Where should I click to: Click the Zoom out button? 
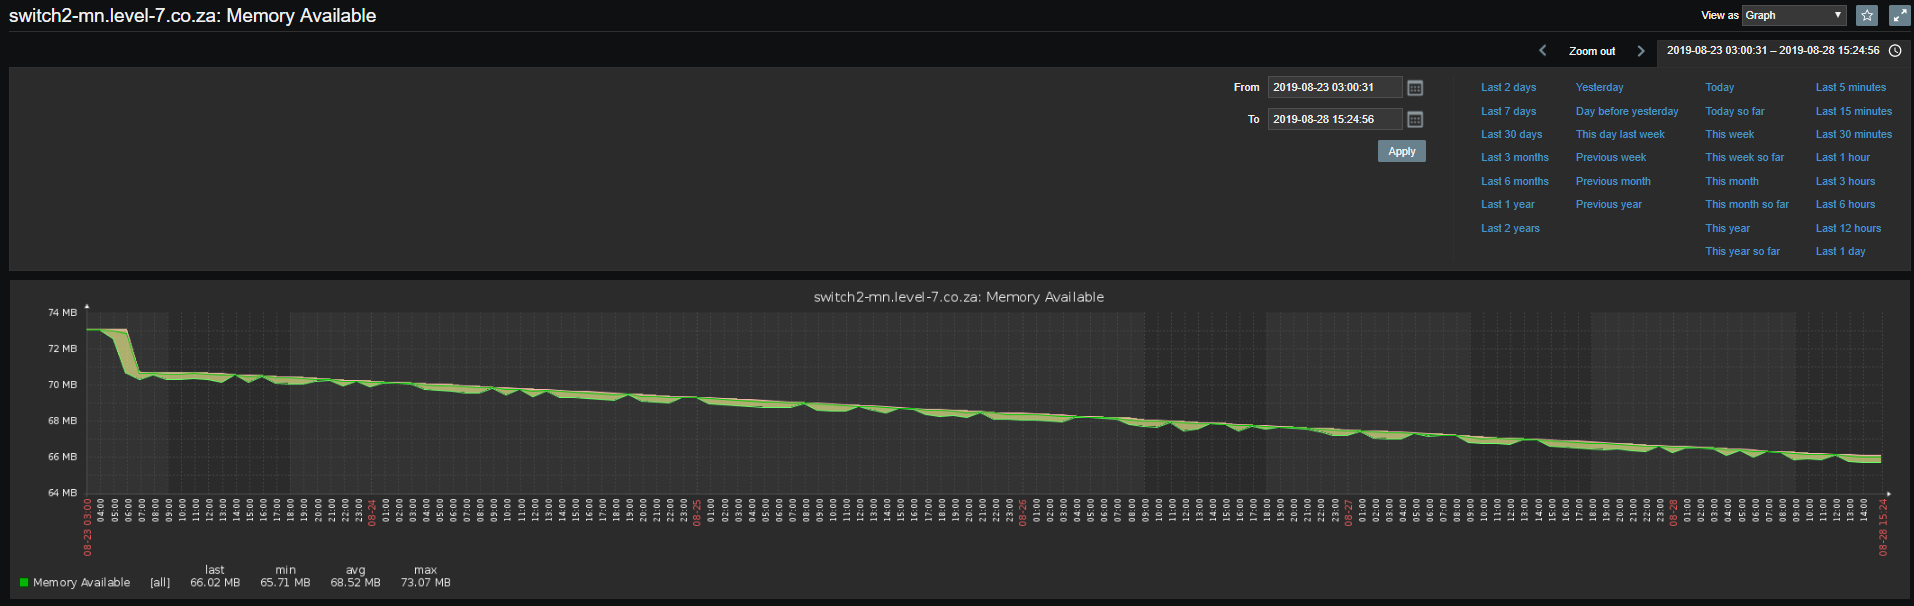[1591, 51]
